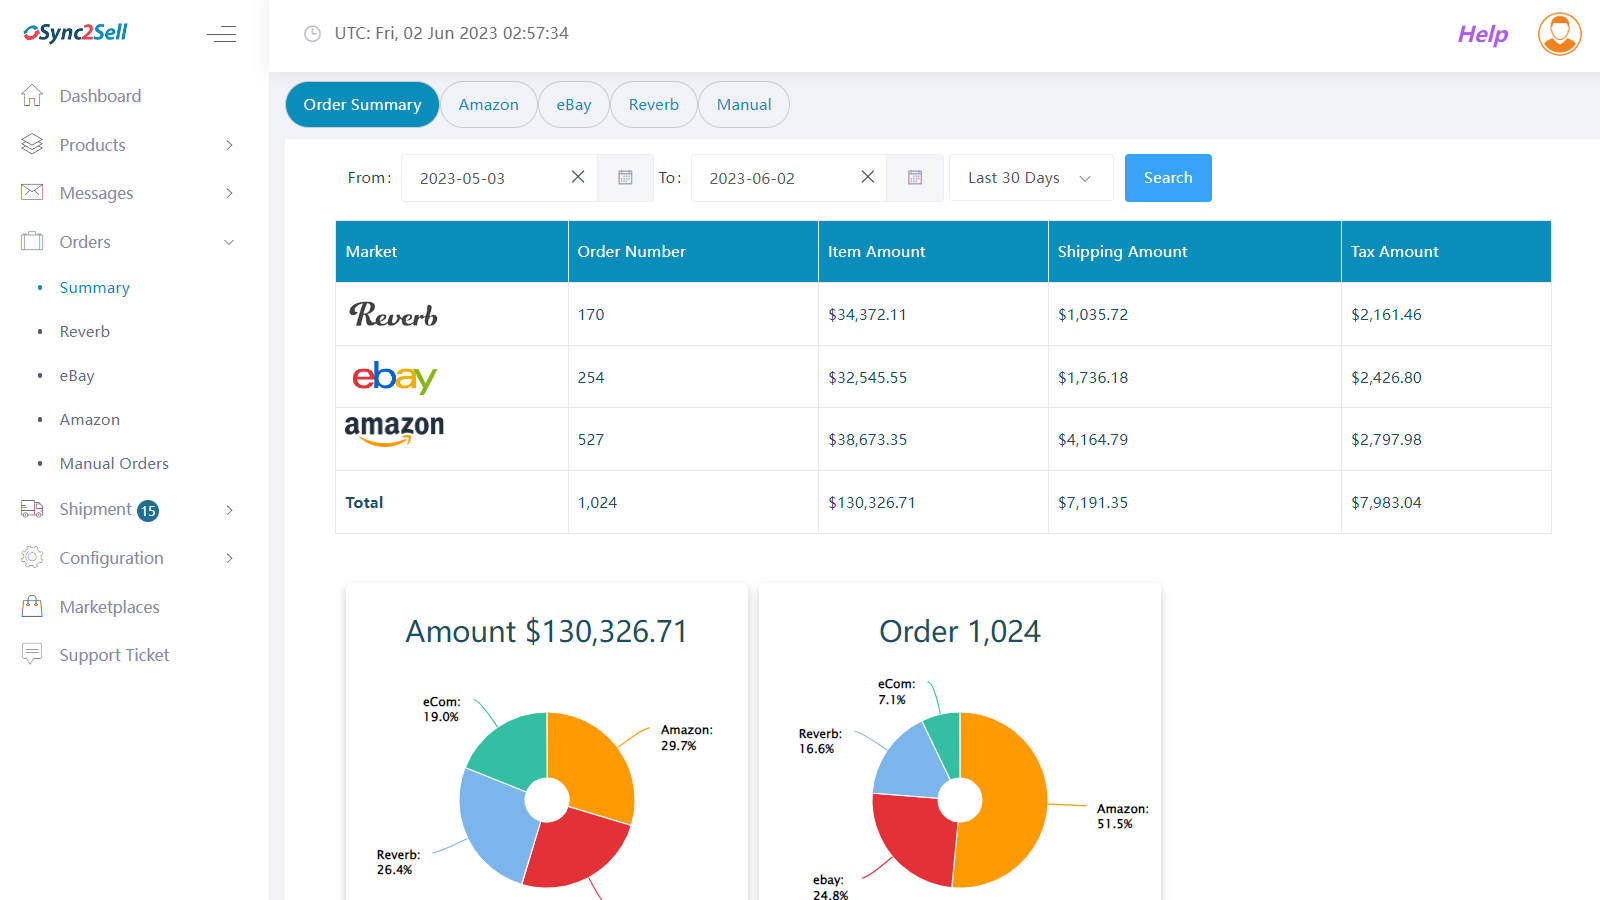The image size is (1600, 900).
Task: Switch to the Reverb tab
Action: pyautogui.click(x=654, y=104)
